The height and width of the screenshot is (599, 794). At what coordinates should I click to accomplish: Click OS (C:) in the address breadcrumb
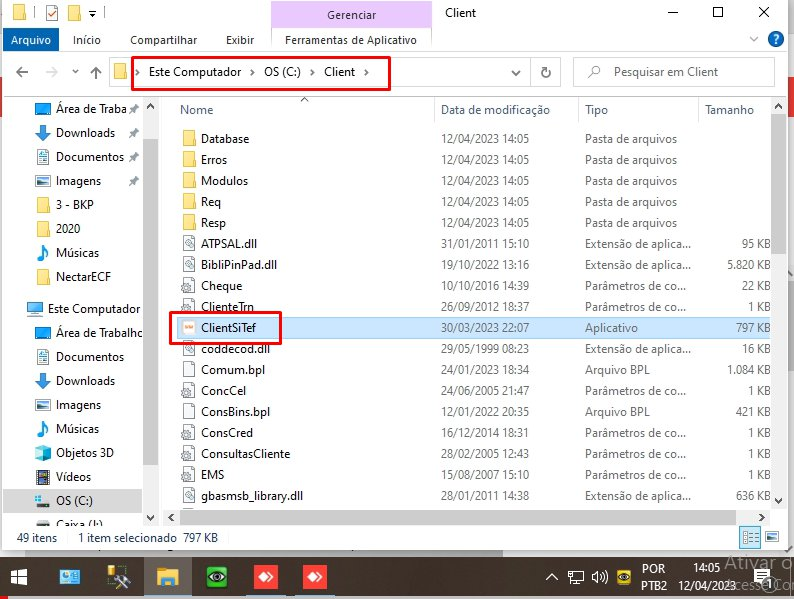[x=286, y=72]
